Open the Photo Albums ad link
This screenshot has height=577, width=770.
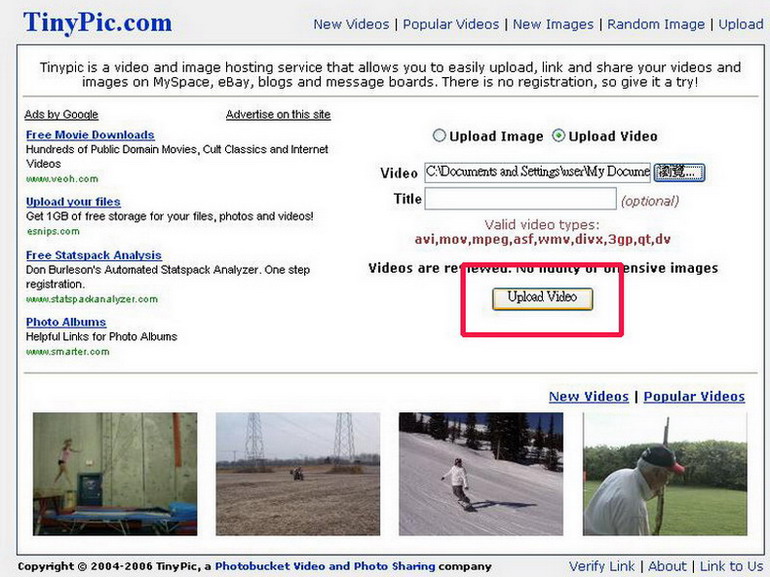tap(66, 322)
